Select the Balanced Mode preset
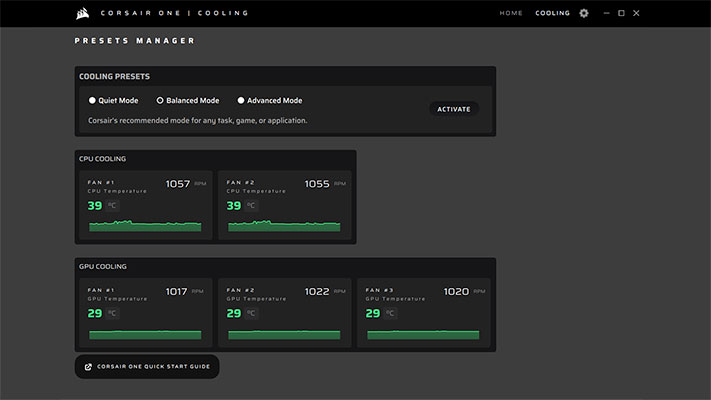The height and width of the screenshot is (400, 711). [160, 101]
